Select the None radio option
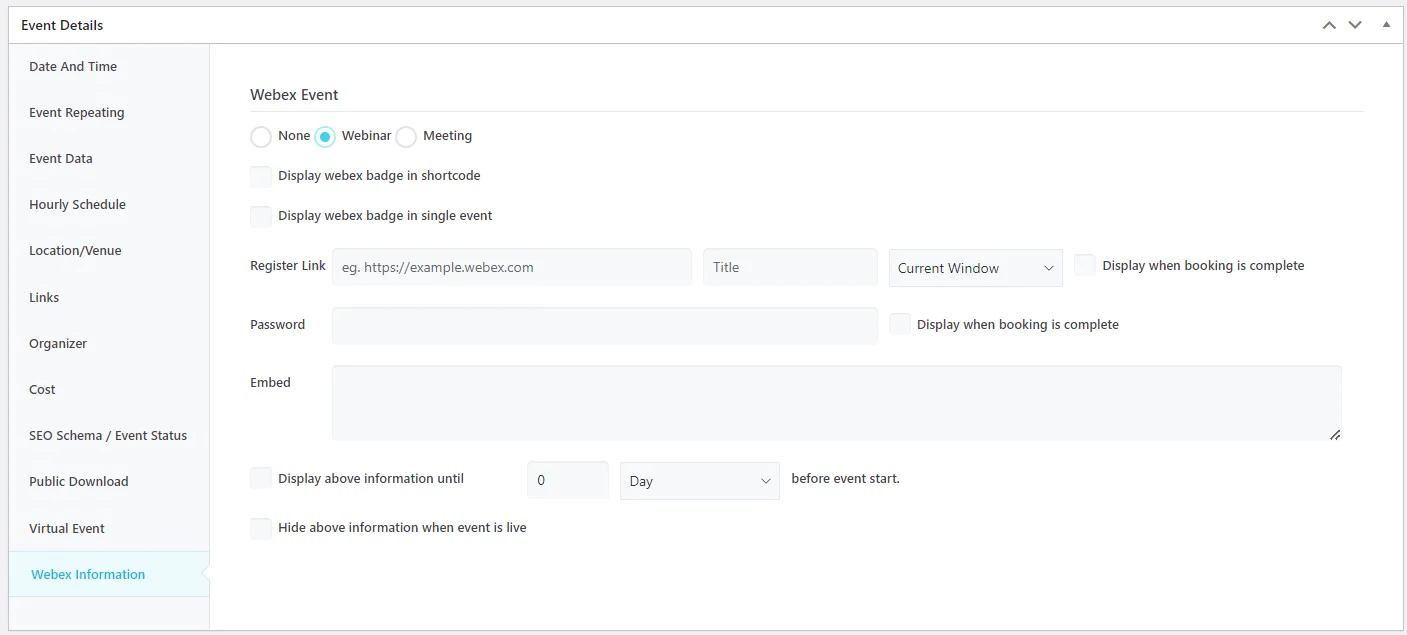 [x=261, y=136]
